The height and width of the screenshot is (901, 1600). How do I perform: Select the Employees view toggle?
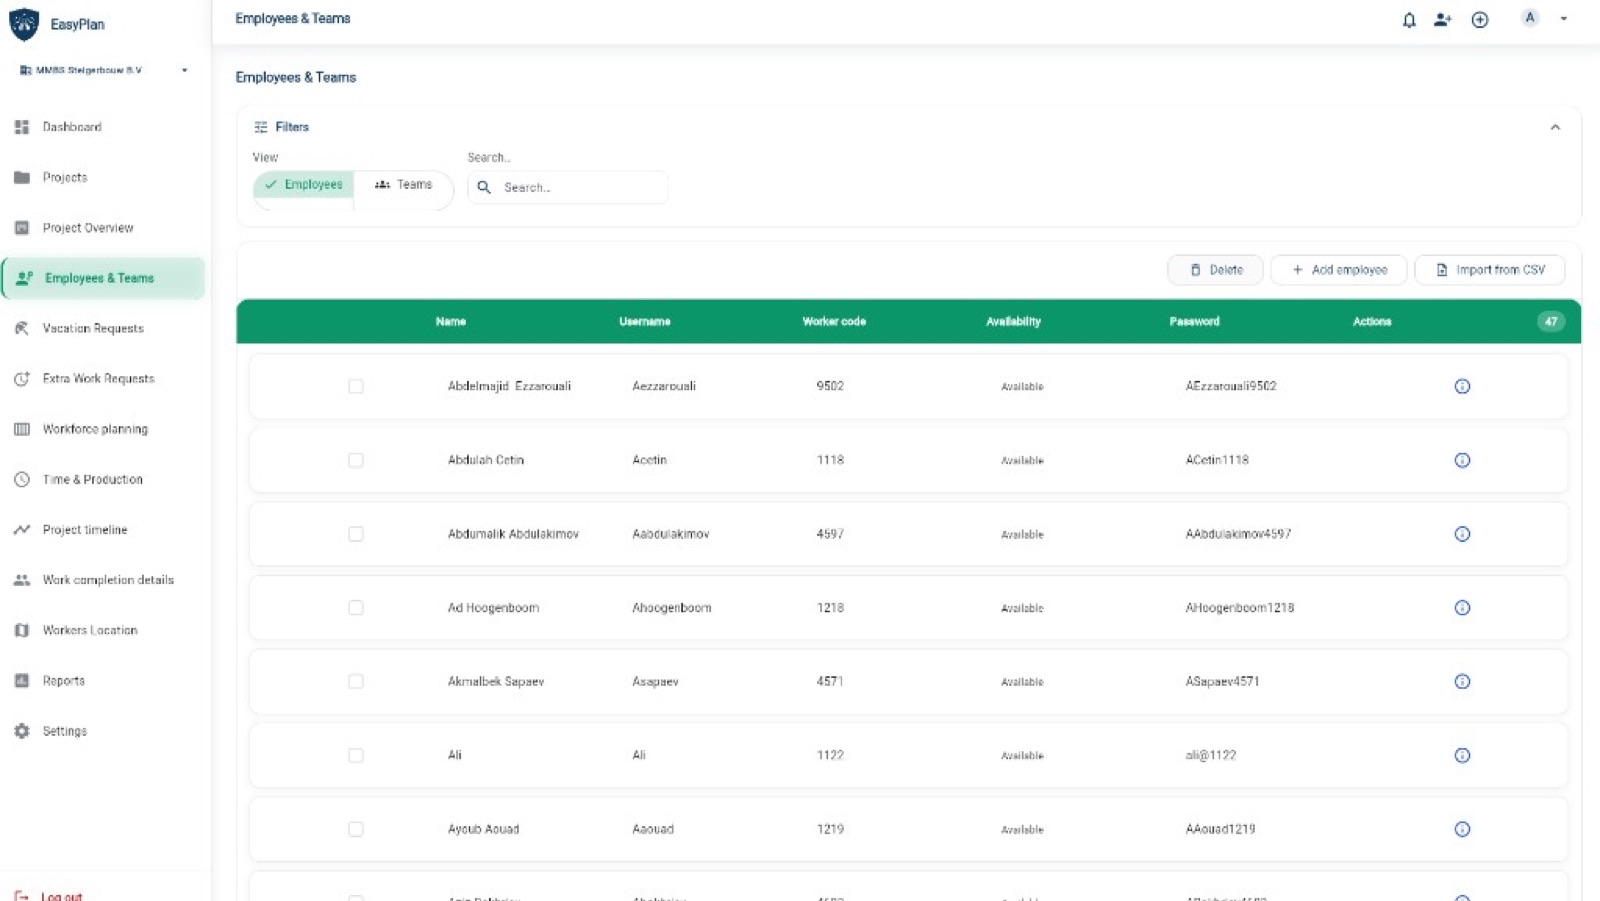(x=304, y=185)
